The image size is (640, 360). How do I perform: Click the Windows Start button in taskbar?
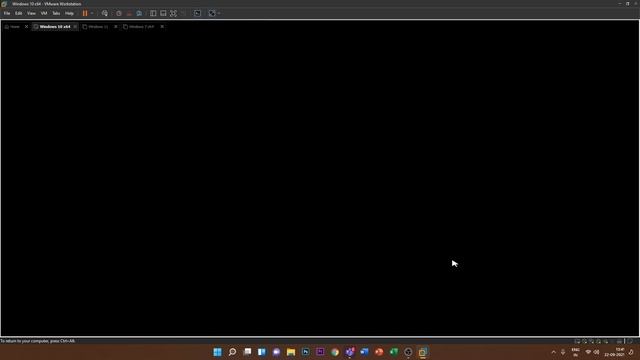click(x=218, y=352)
